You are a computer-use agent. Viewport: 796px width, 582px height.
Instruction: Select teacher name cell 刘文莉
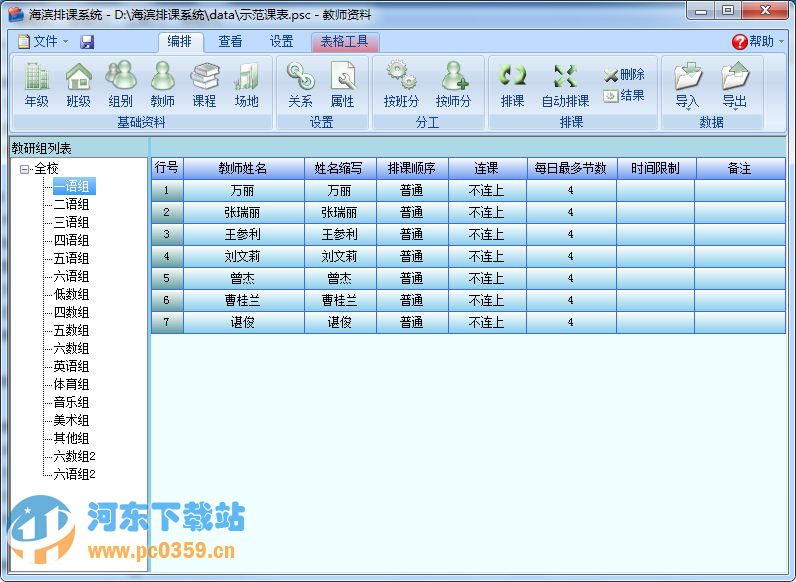(x=244, y=256)
